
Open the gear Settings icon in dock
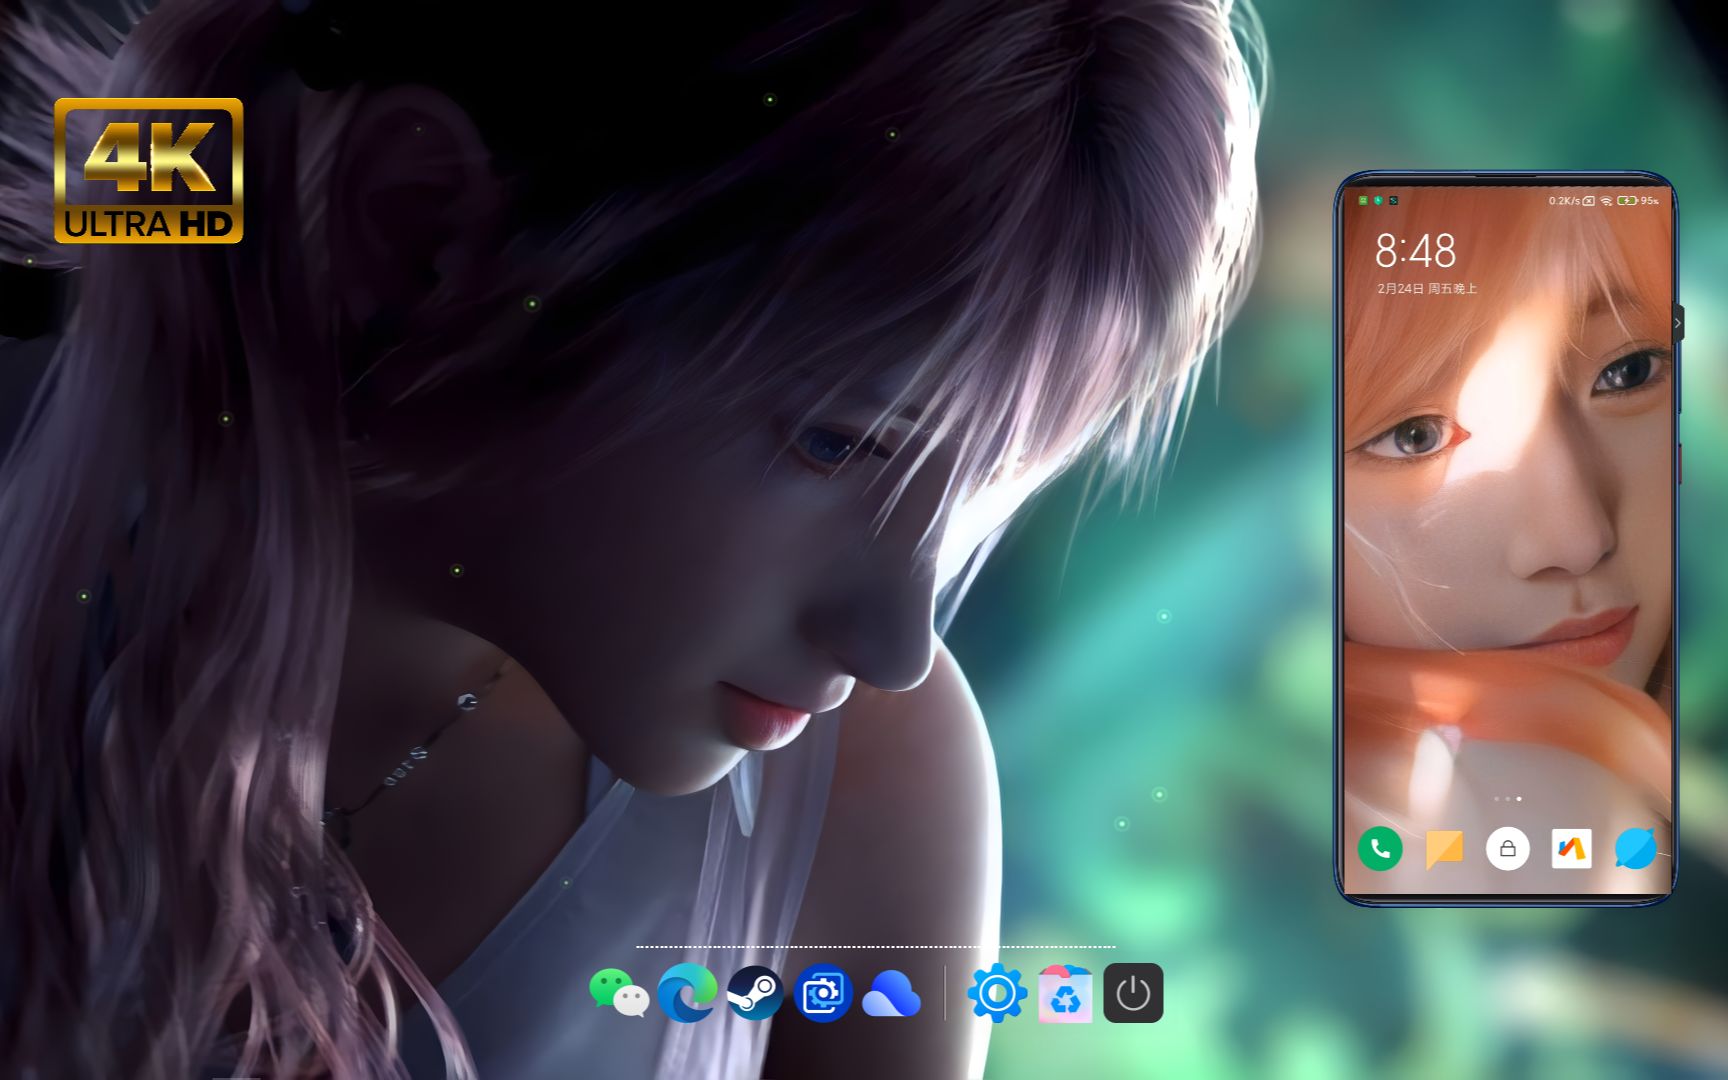click(997, 993)
